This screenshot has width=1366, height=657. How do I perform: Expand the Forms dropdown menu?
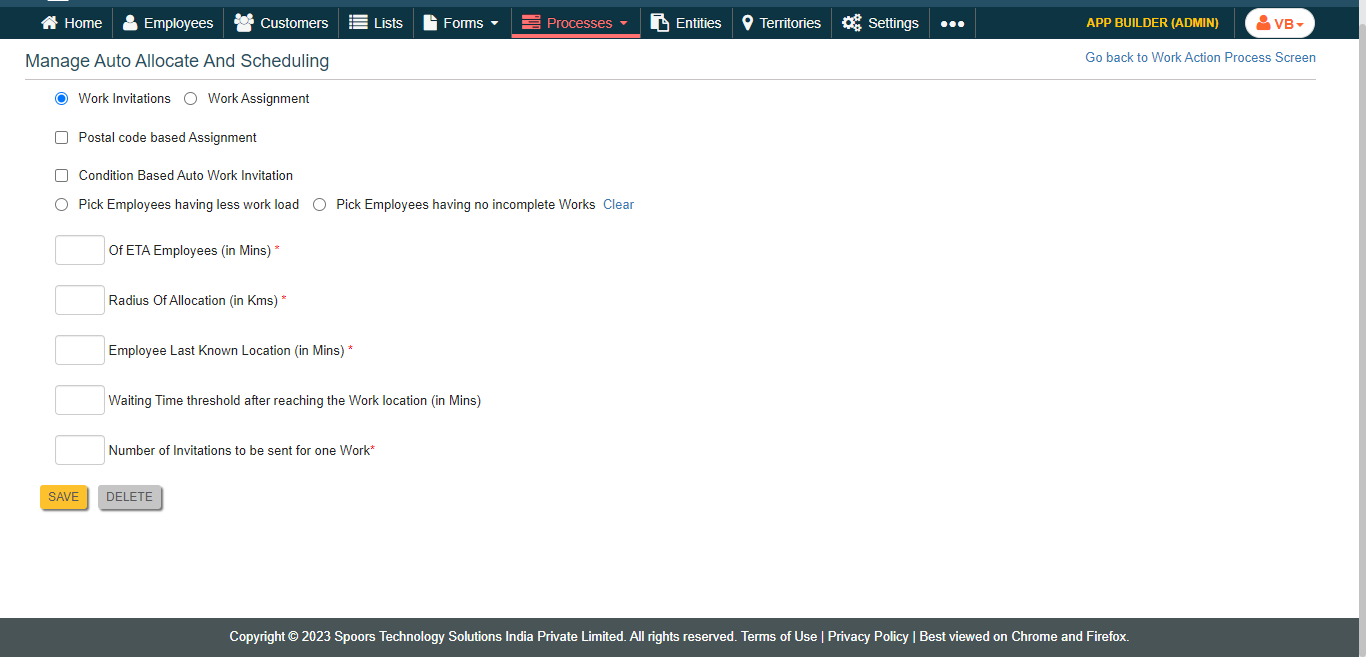[x=461, y=23]
